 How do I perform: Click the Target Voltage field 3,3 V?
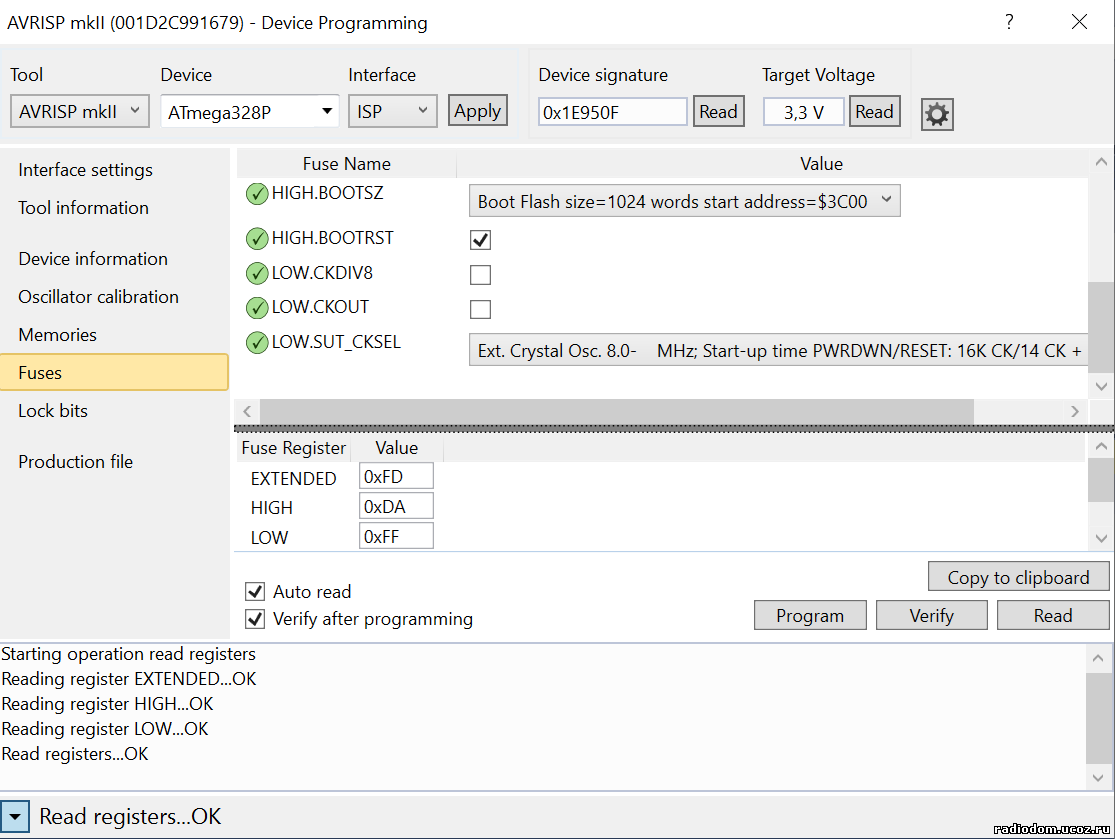pyautogui.click(x=804, y=112)
